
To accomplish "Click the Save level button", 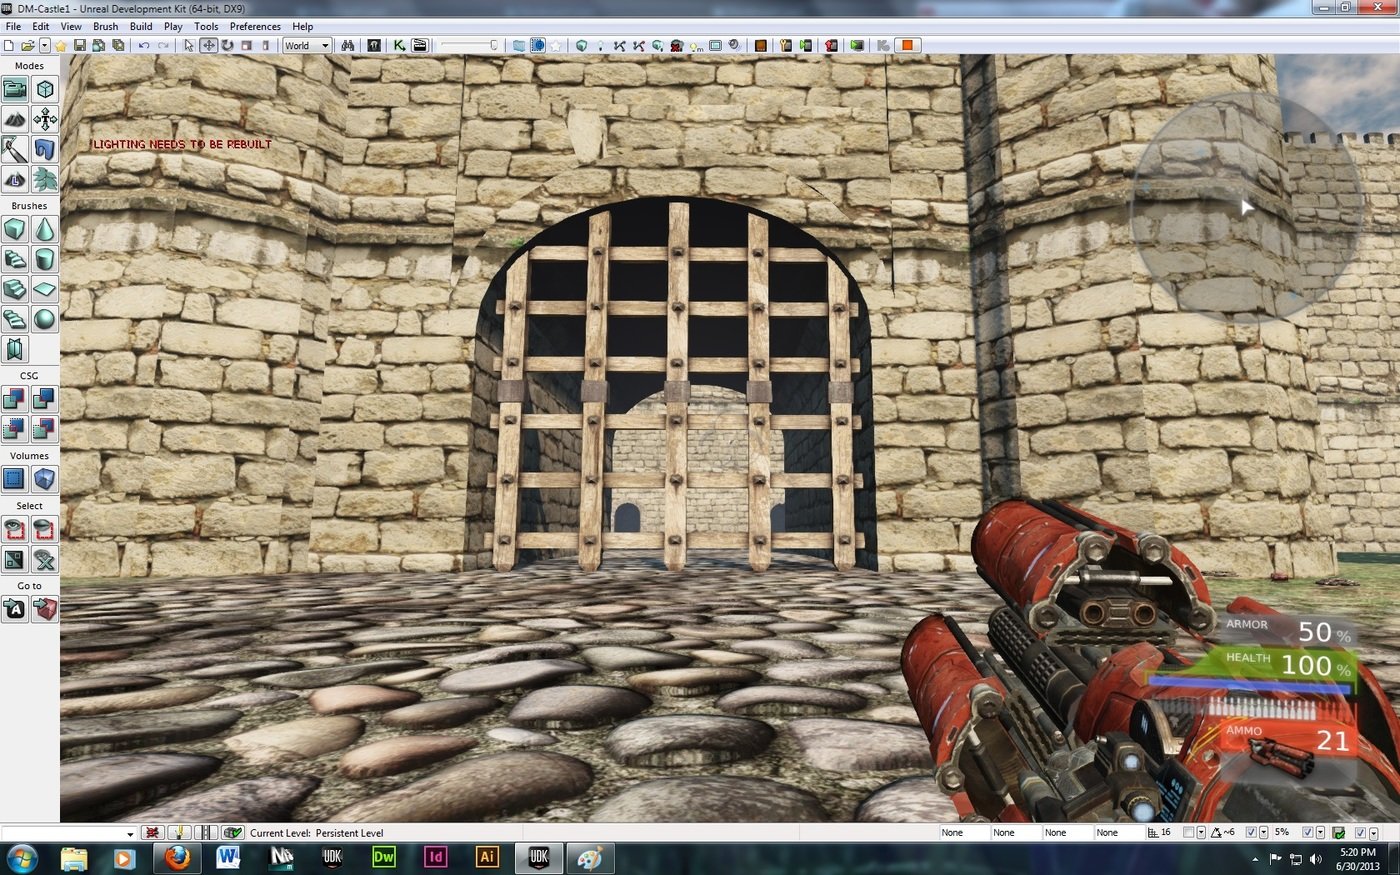I will coord(79,46).
